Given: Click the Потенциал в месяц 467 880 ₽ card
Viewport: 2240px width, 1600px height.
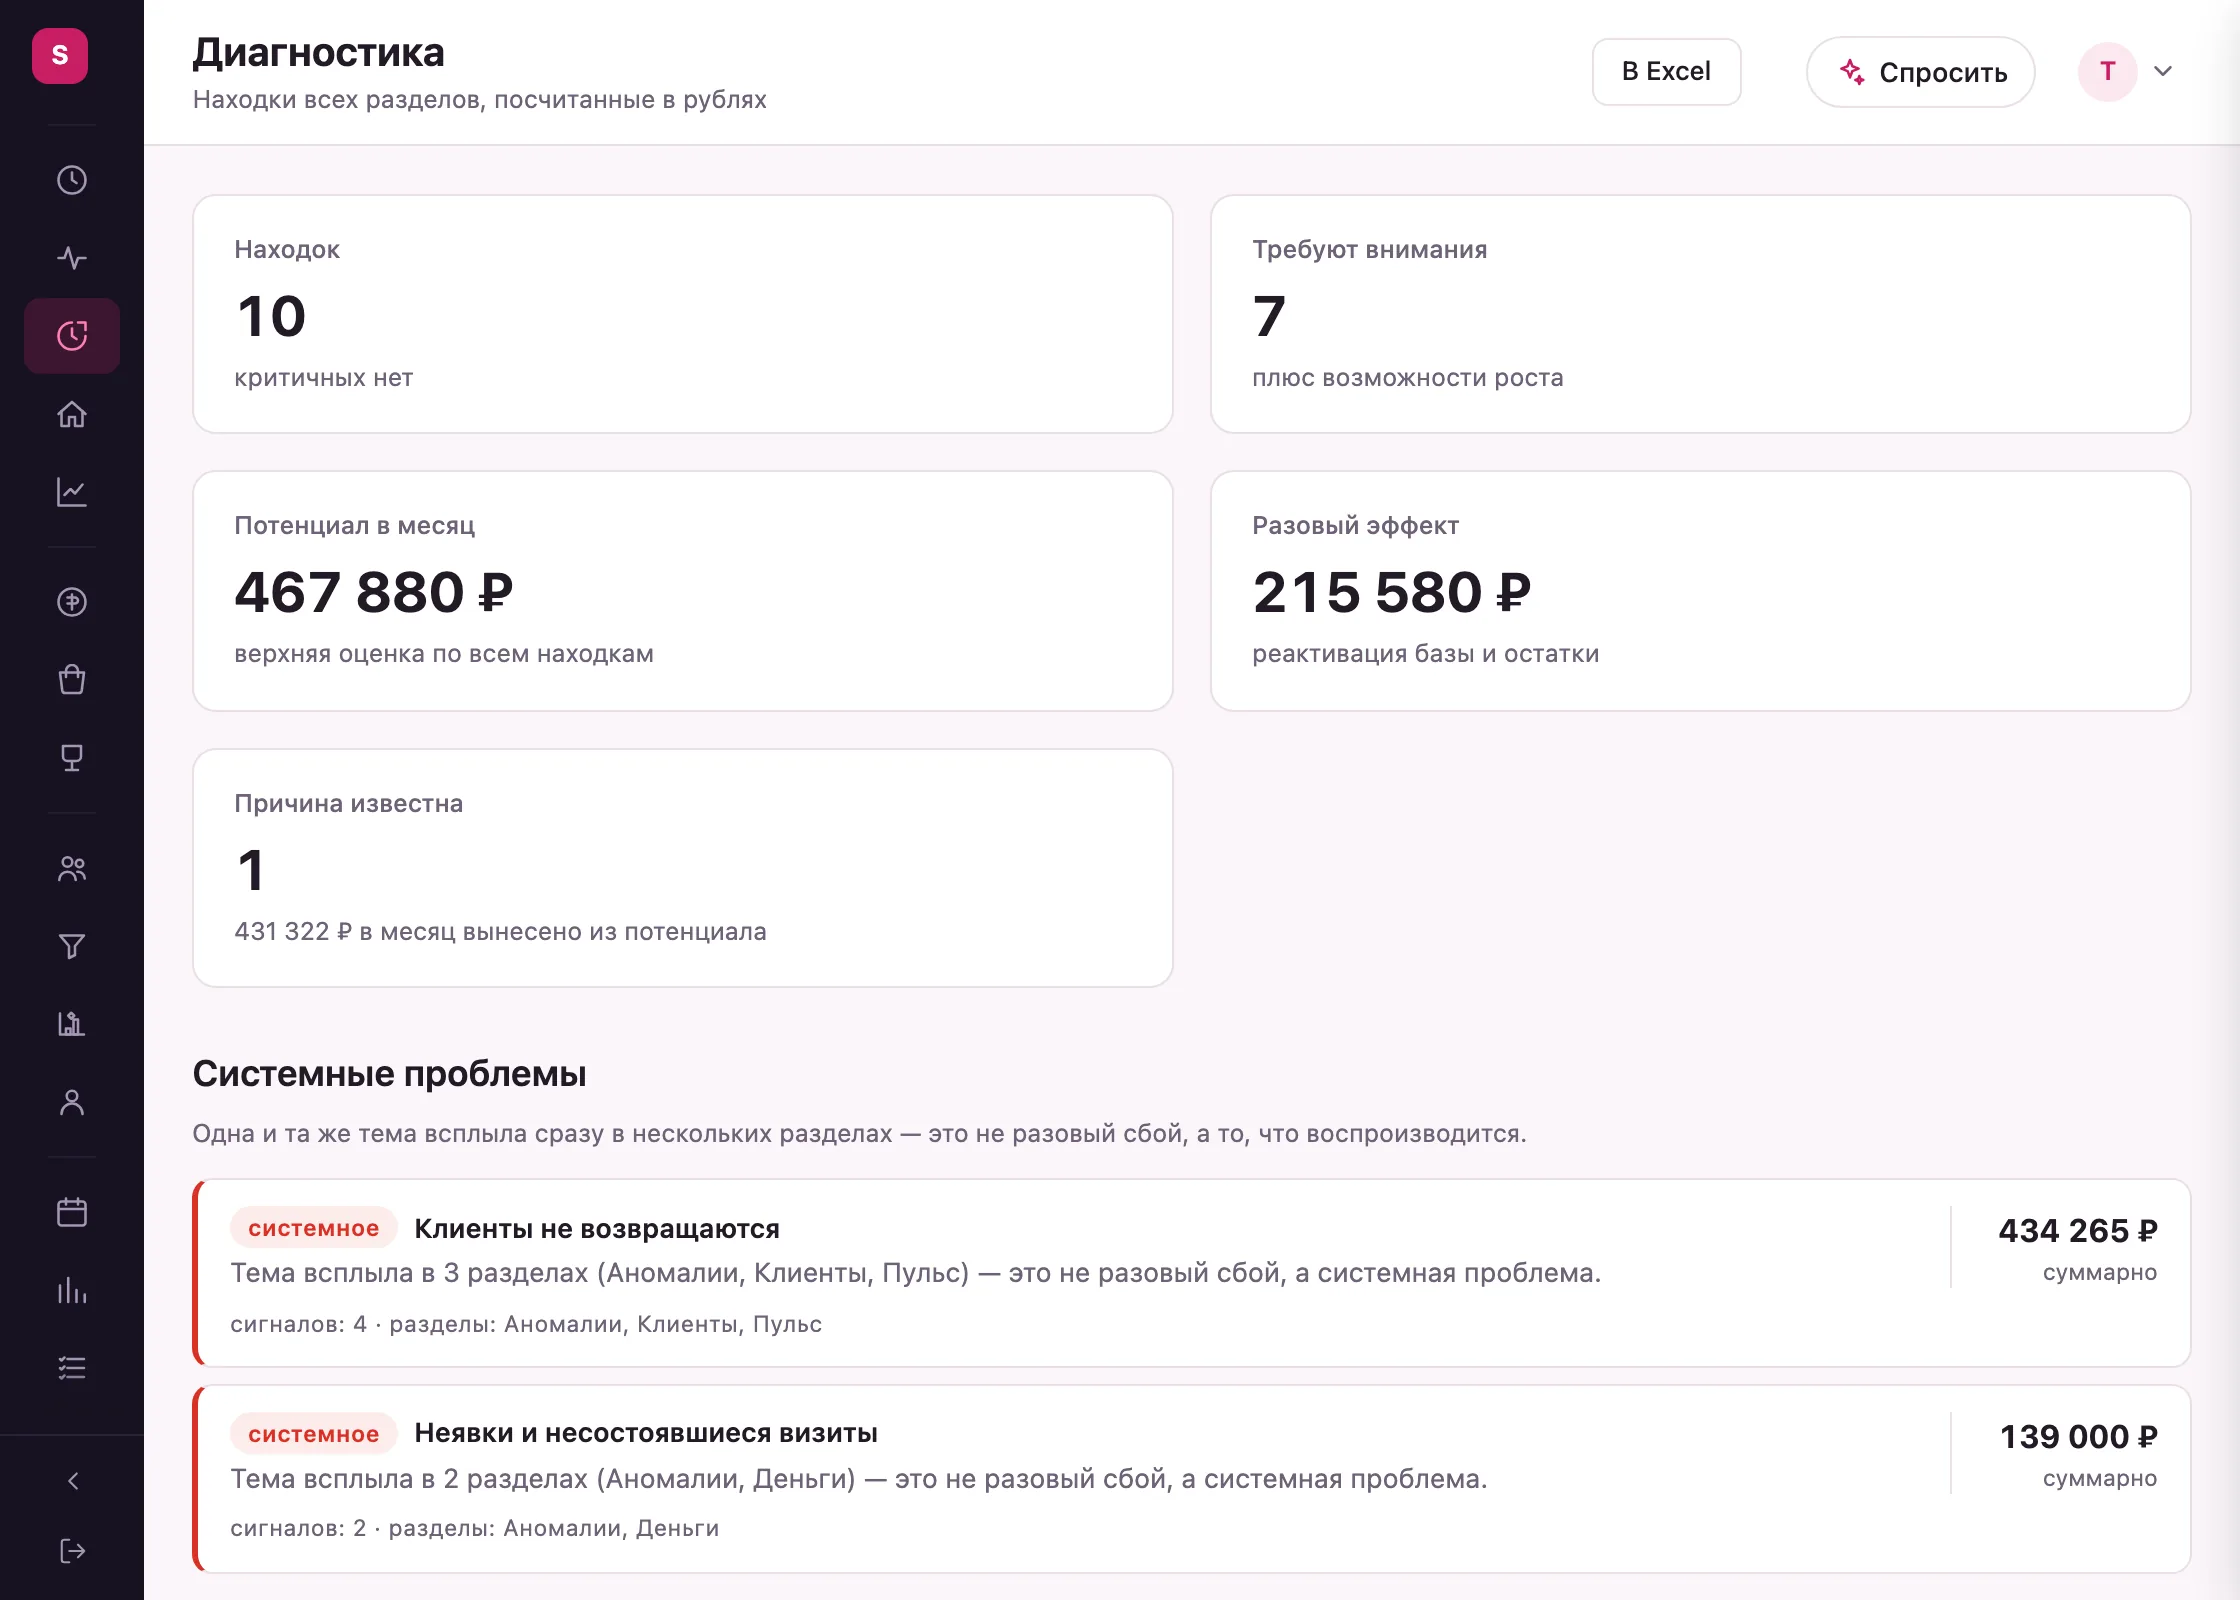Looking at the screenshot, I should pos(682,591).
